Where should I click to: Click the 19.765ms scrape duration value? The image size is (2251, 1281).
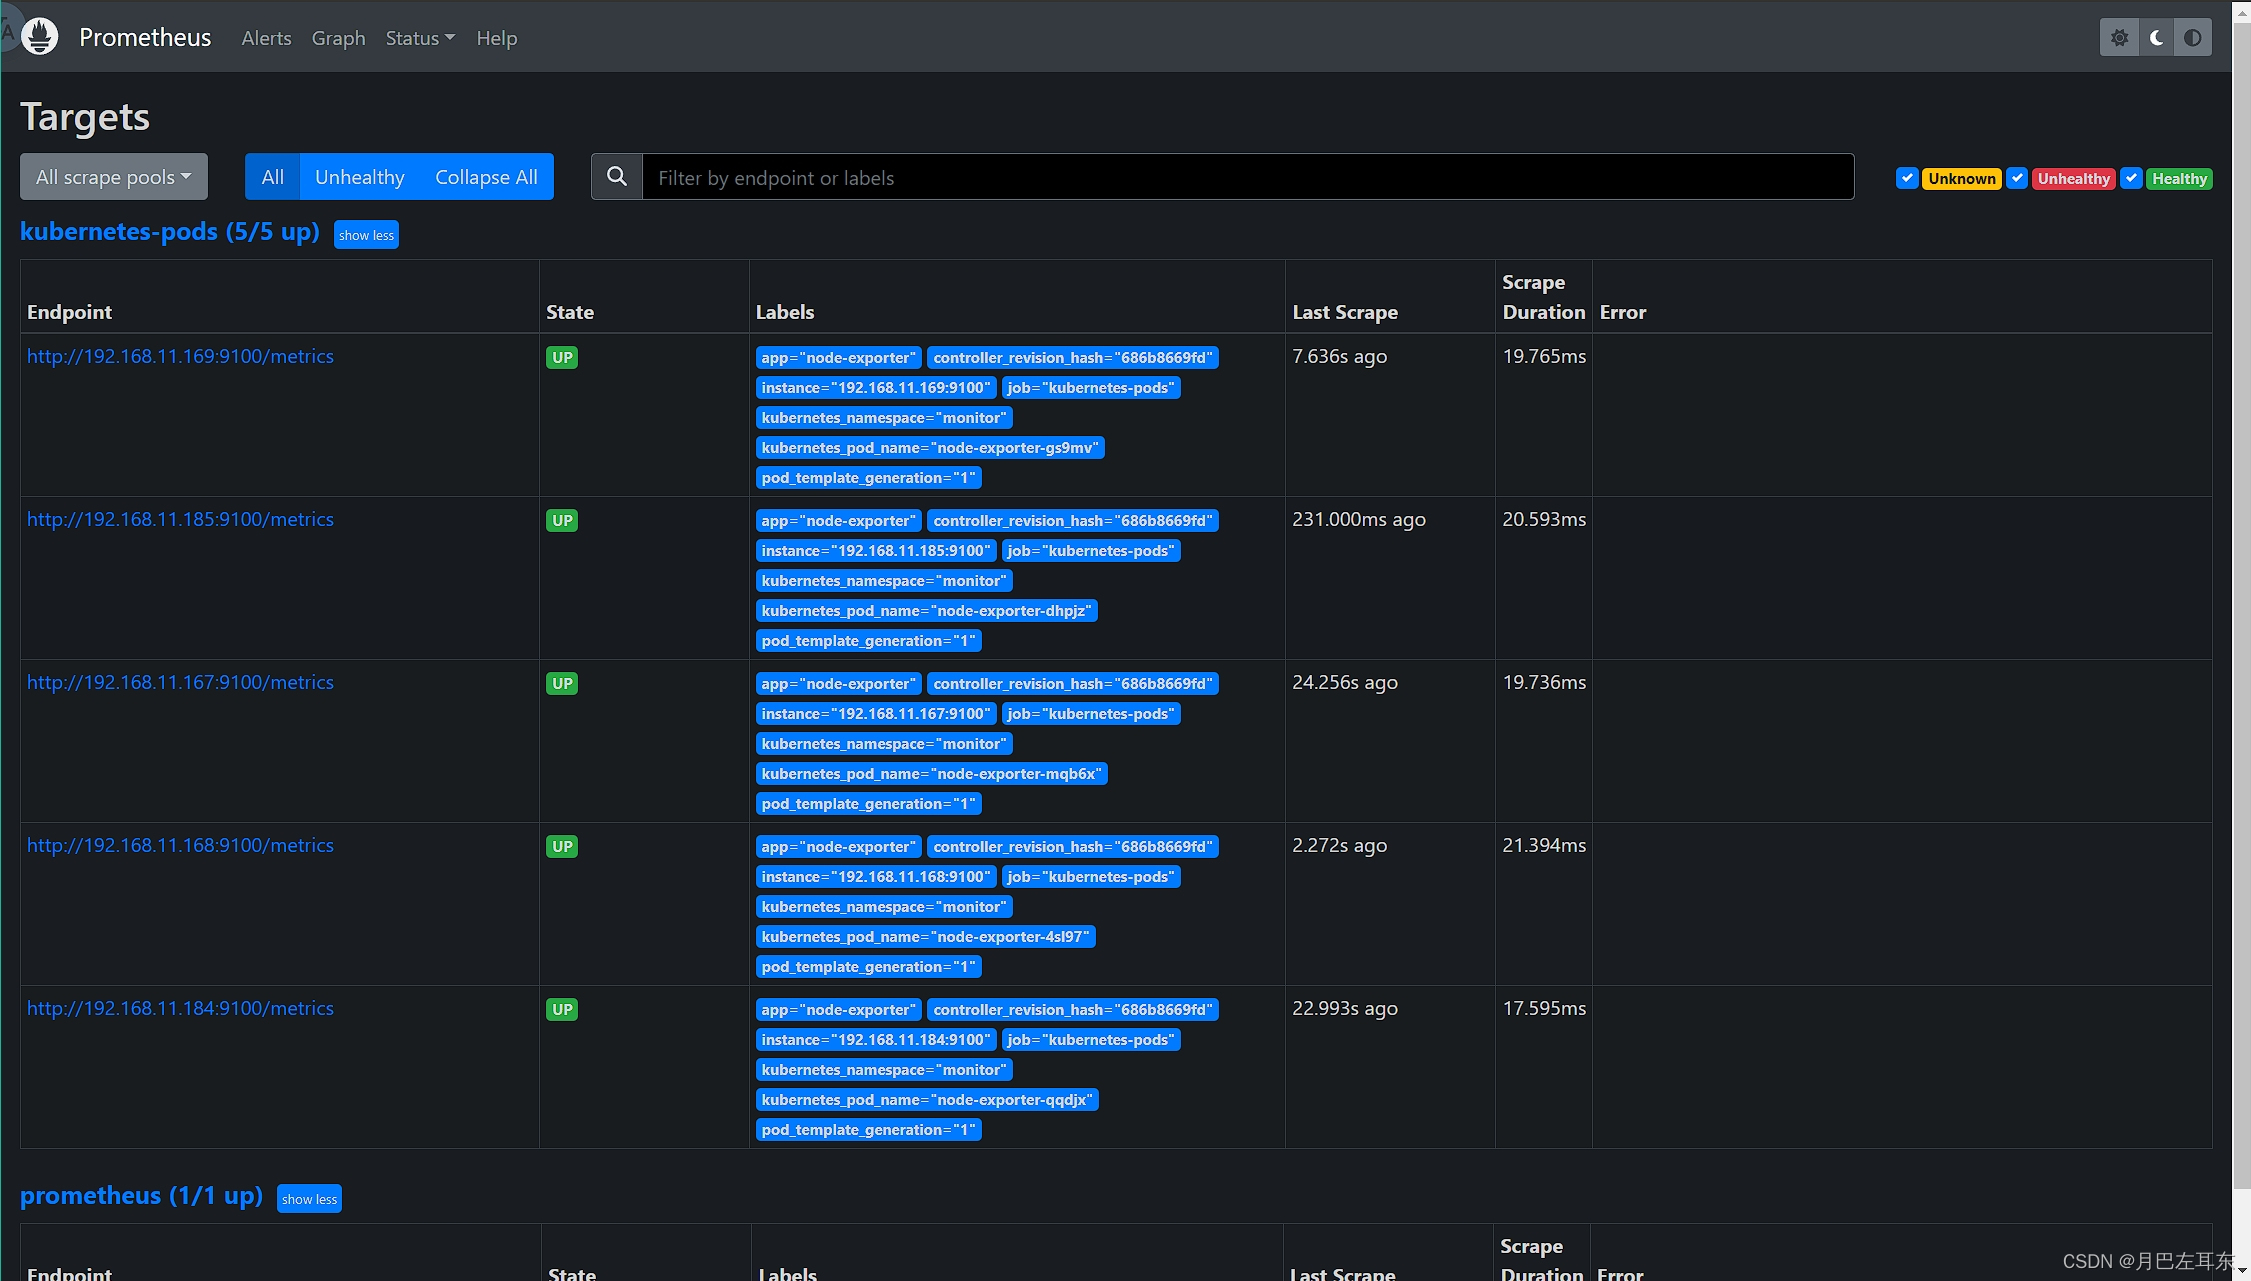(x=1544, y=356)
